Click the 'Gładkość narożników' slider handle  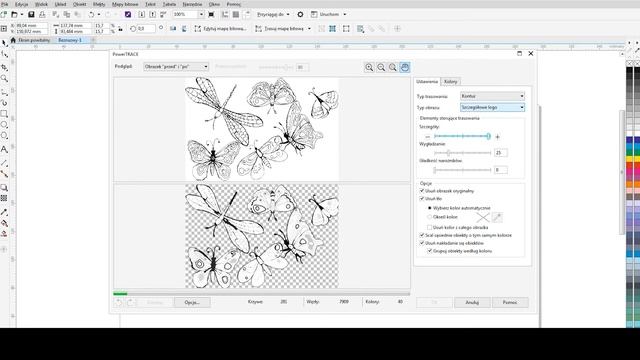435,170
